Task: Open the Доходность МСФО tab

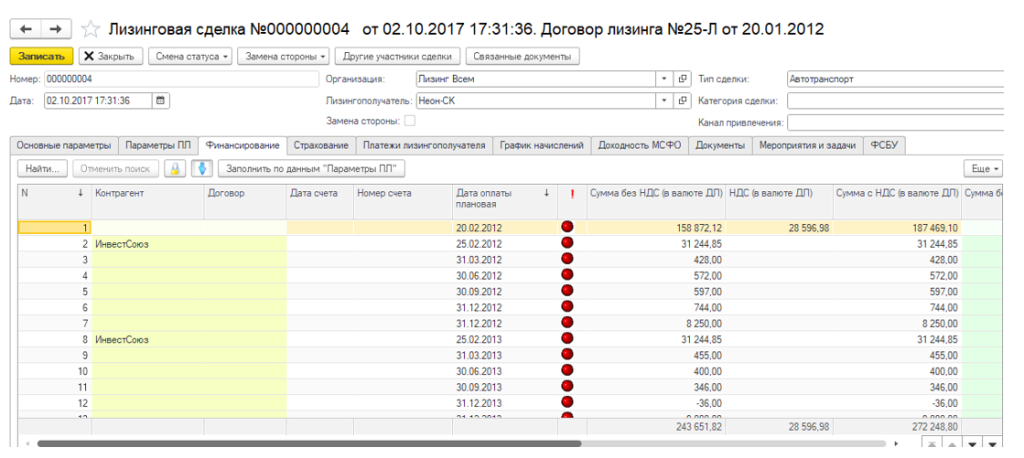Action: [x=639, y=146]
